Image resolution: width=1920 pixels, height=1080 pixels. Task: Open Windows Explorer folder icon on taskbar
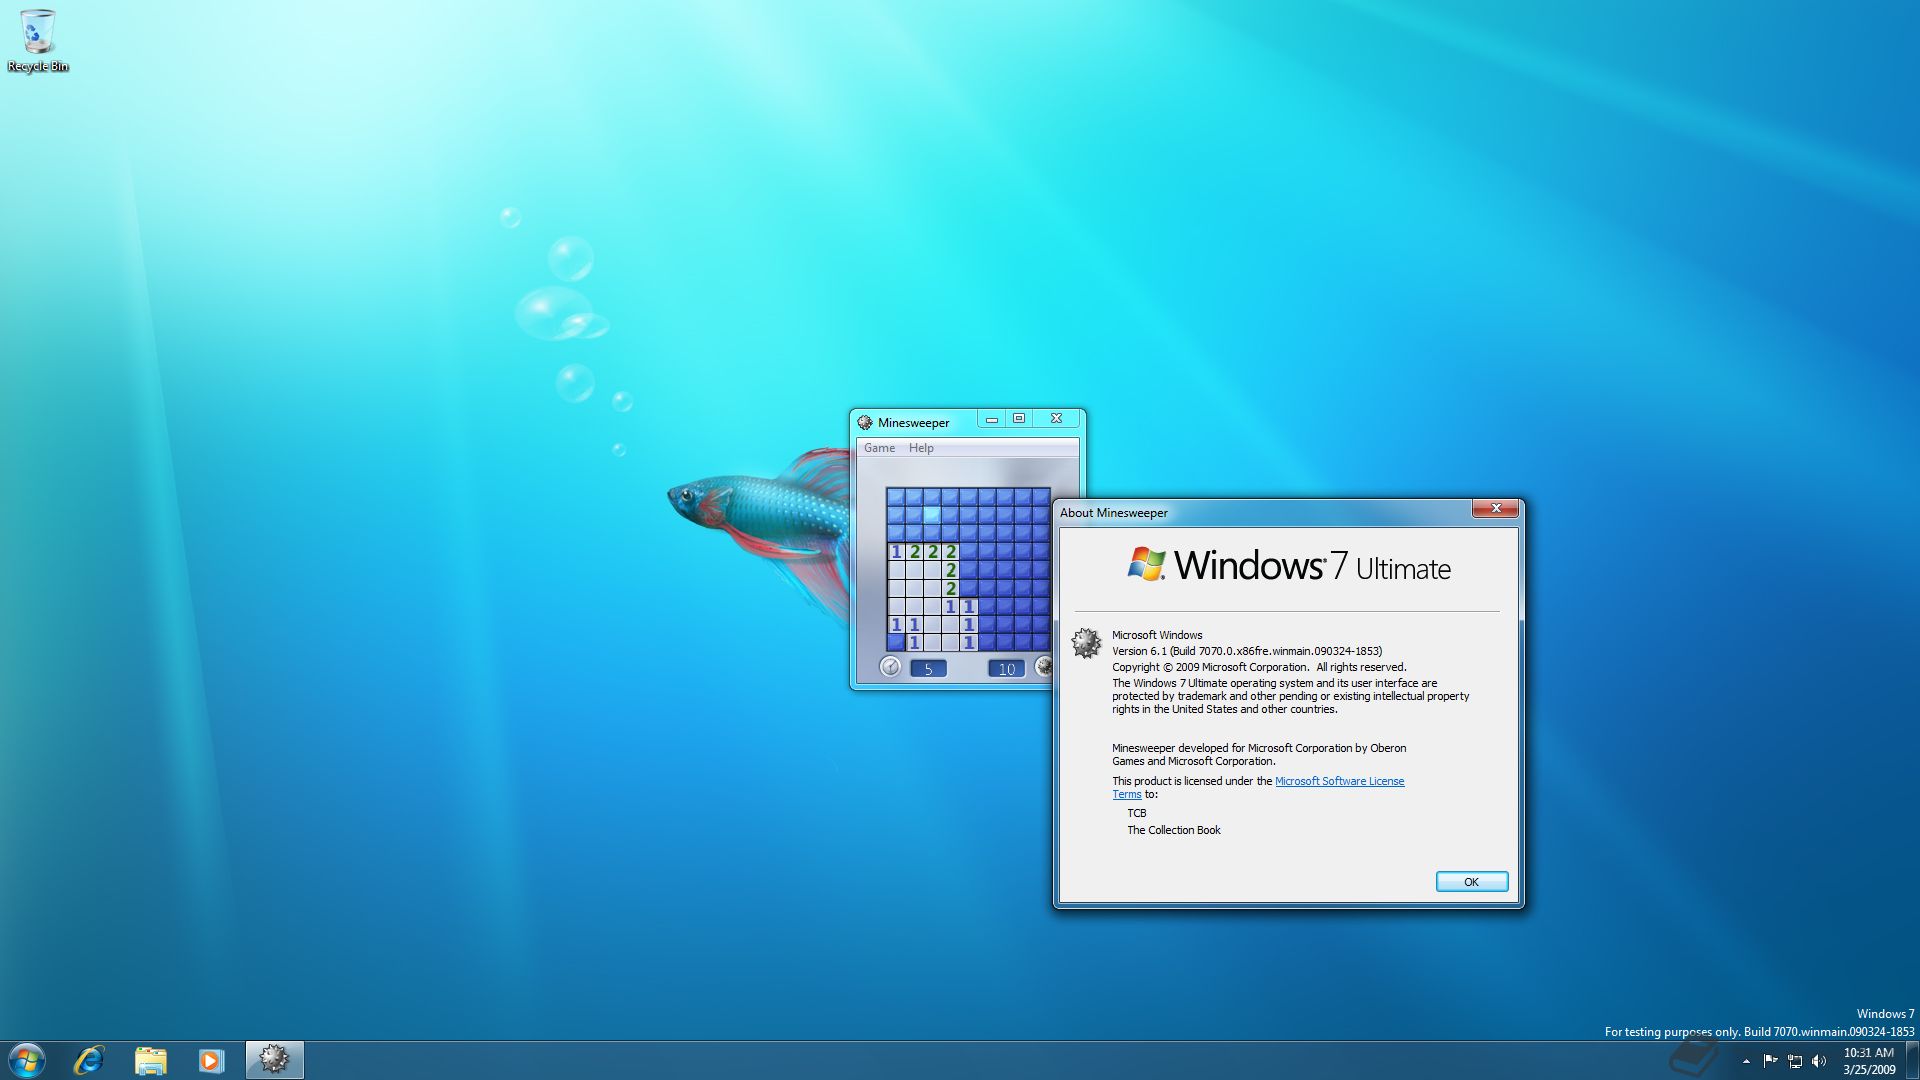click(x=150, y=1060)
